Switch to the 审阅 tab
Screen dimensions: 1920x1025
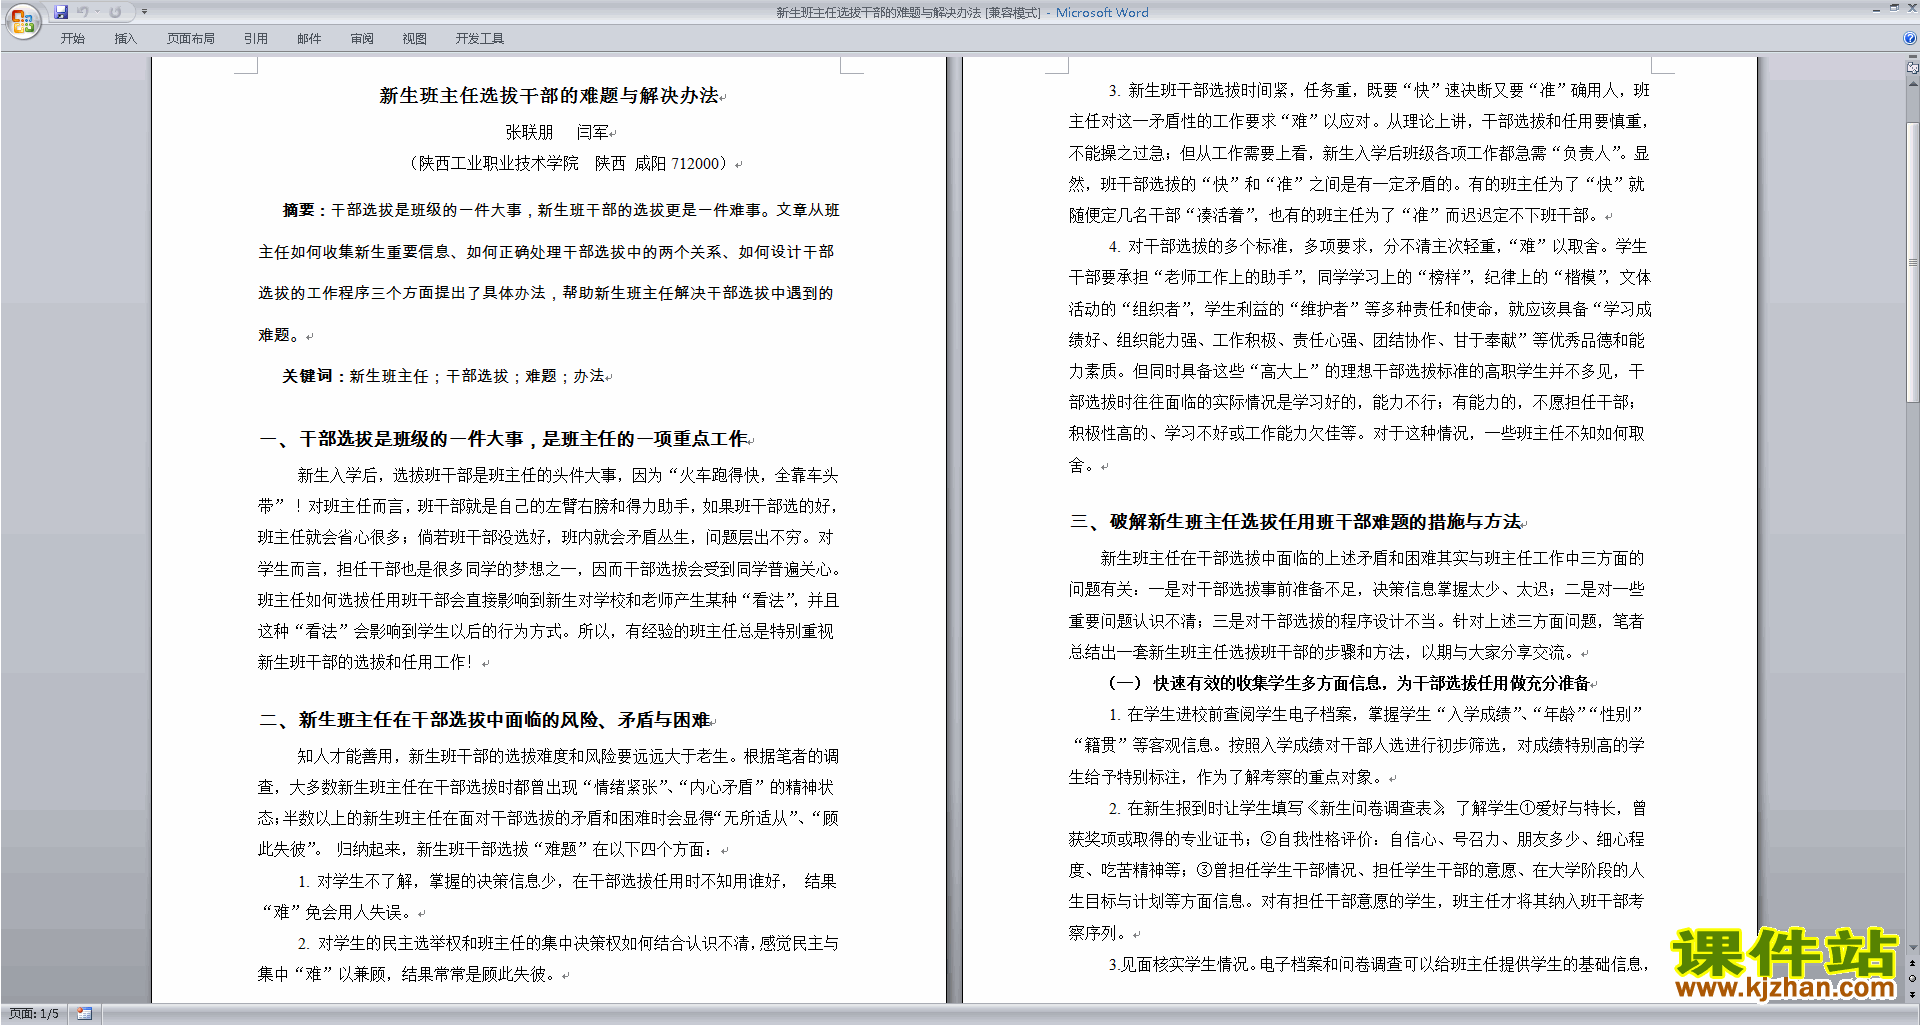pos(362,39)
